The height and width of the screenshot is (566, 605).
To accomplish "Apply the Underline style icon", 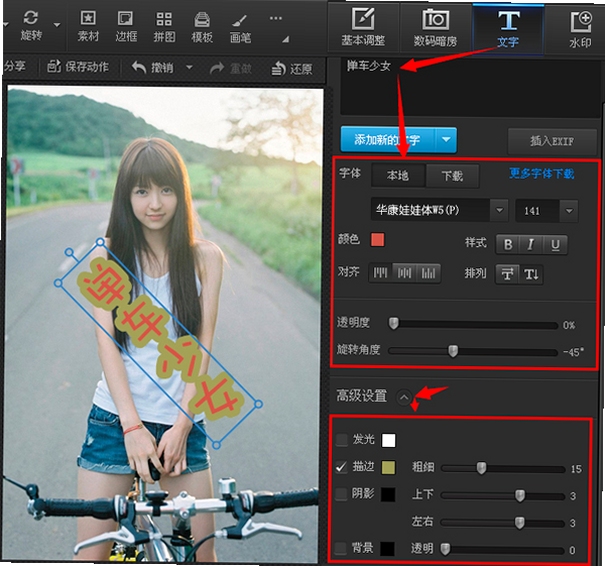I will coord(555,245).
